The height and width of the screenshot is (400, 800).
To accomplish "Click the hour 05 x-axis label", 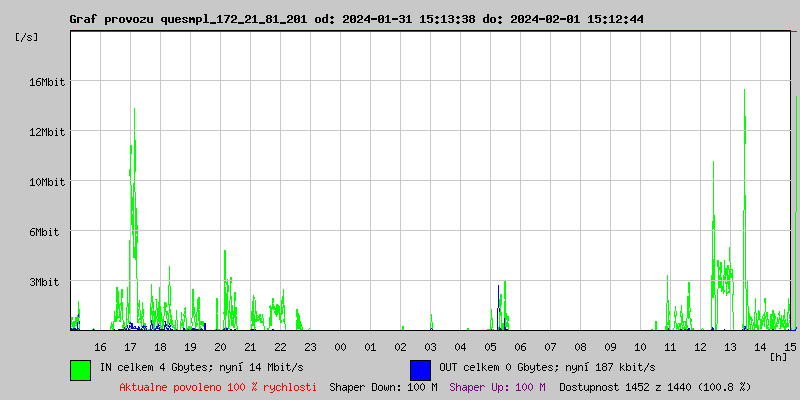I will [x=490, y=346].
